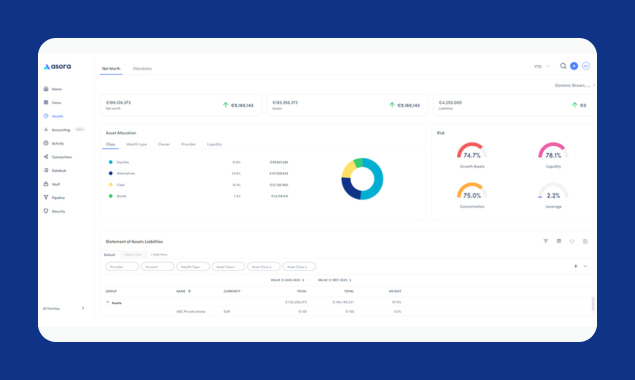Click the Add View button
This screenshot has width=635, height=380.
[159, 254]
